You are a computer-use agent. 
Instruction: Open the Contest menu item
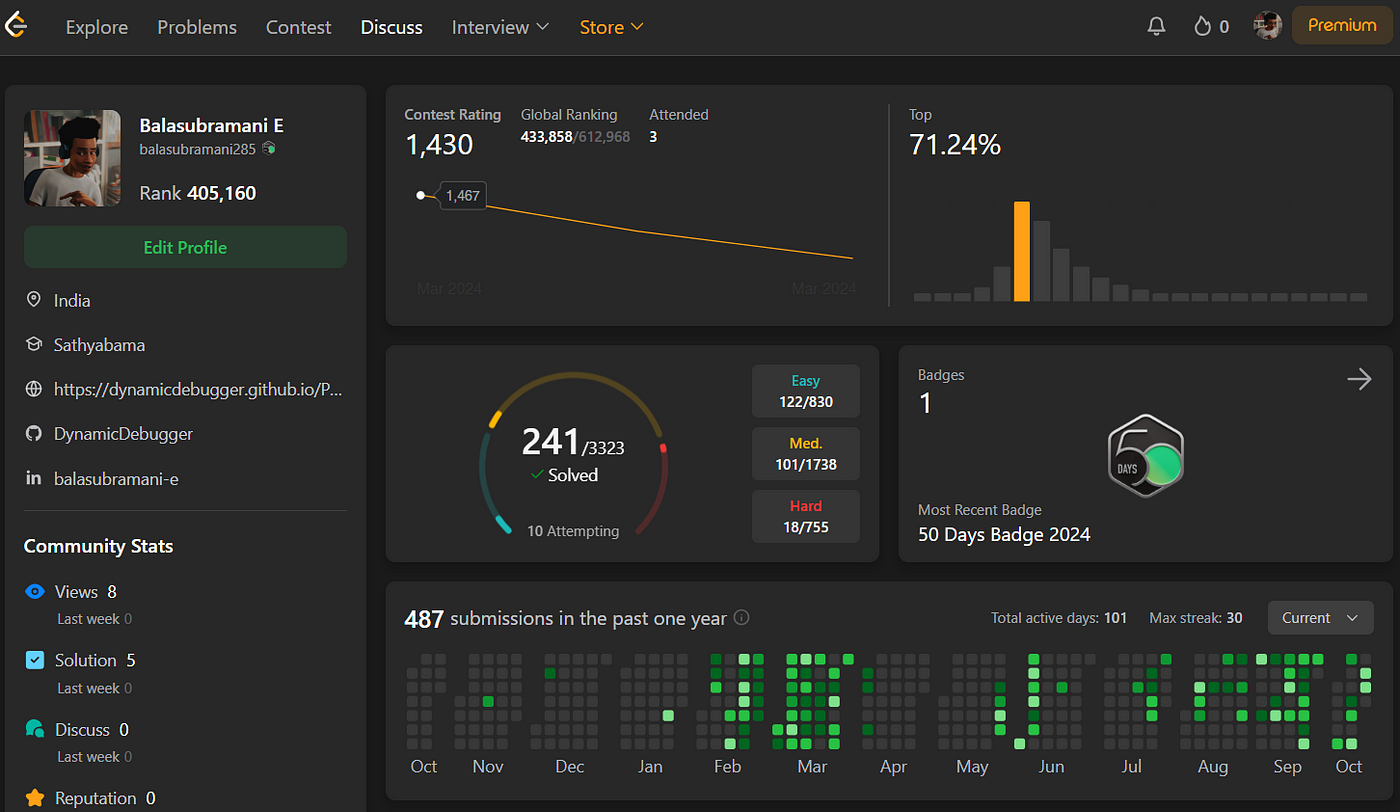[298, 27]
